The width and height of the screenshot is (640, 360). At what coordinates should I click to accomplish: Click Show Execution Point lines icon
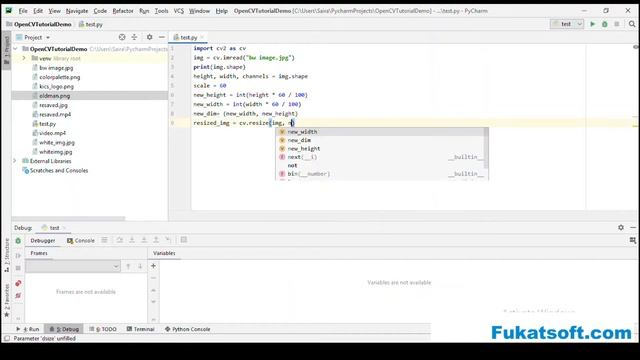(x=104, y=240)
